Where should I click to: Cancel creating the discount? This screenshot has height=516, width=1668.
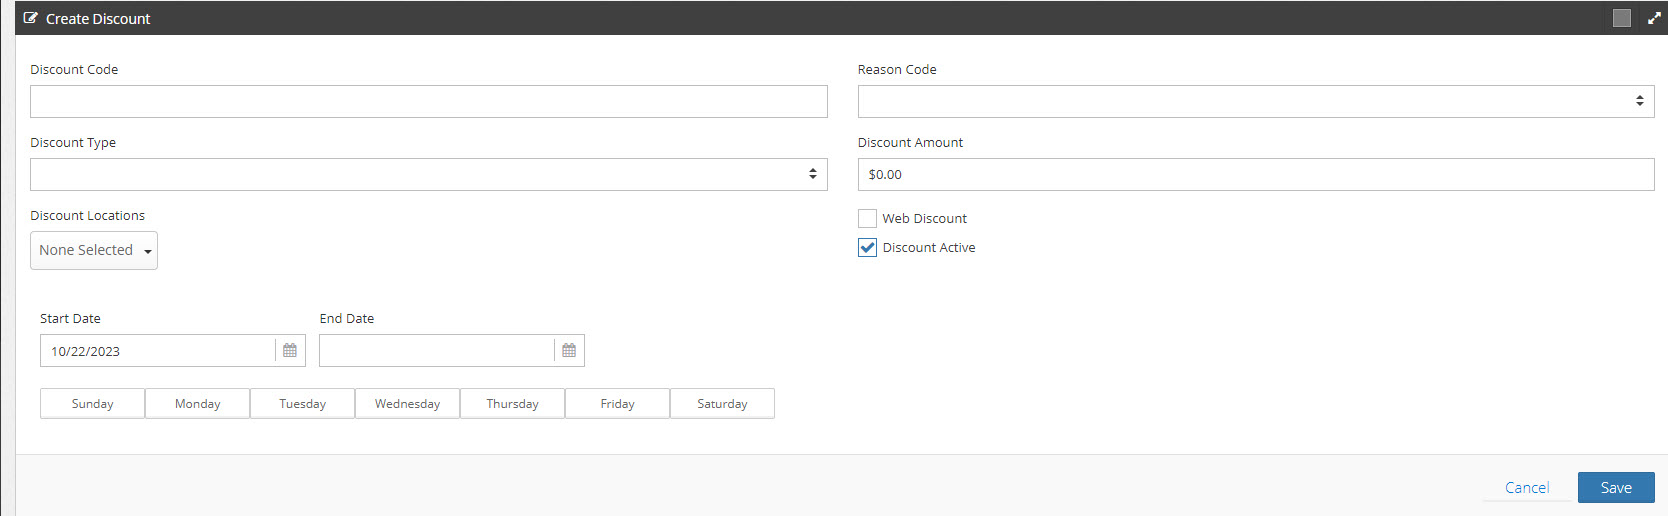click(x=1527, y=488)
